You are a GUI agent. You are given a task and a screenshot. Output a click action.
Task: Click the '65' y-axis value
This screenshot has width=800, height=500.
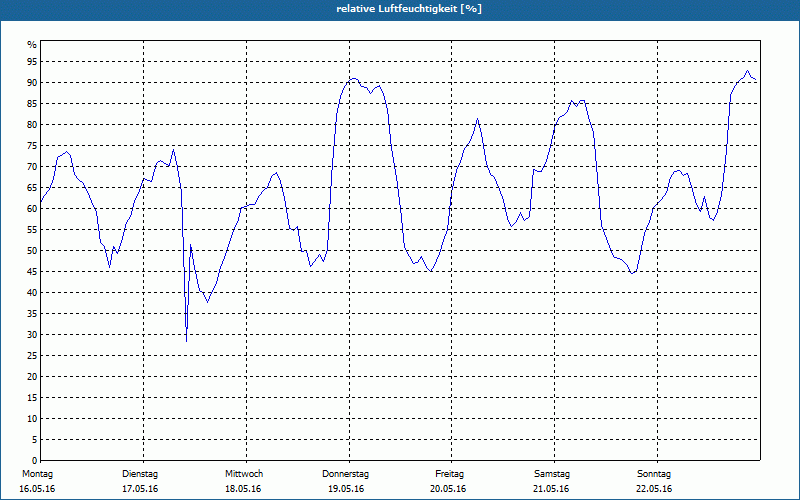click(x=32, y=187)
